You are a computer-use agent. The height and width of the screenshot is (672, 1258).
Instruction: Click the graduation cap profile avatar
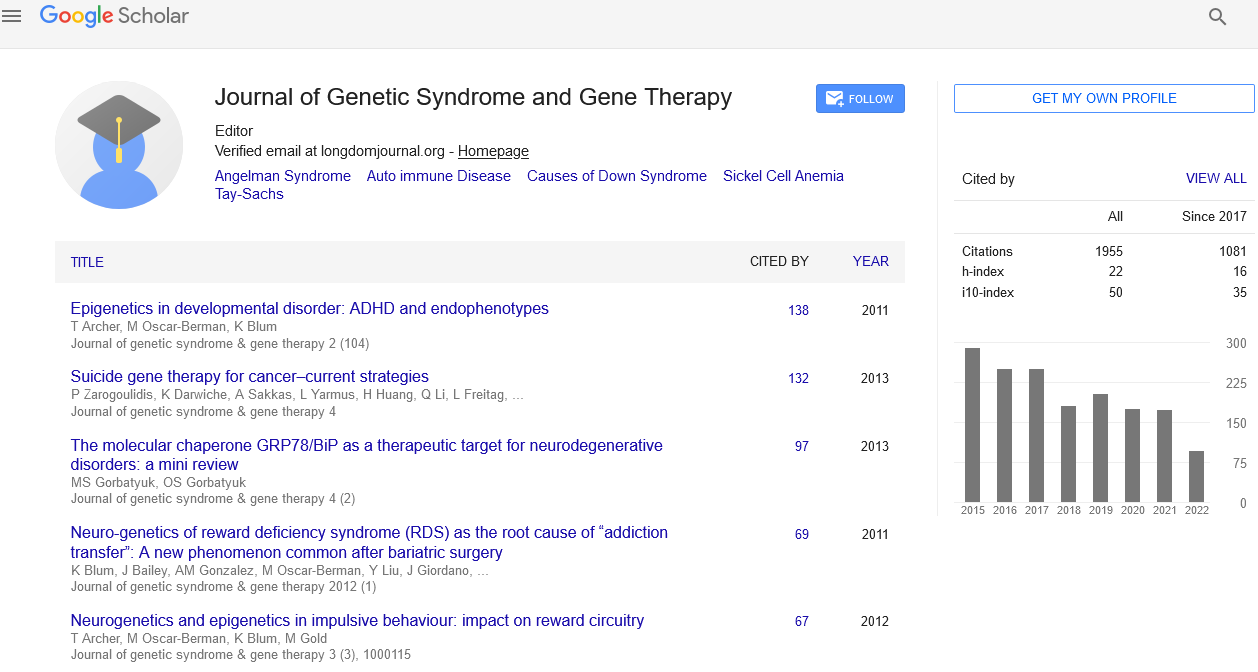(x=119, y=145)
